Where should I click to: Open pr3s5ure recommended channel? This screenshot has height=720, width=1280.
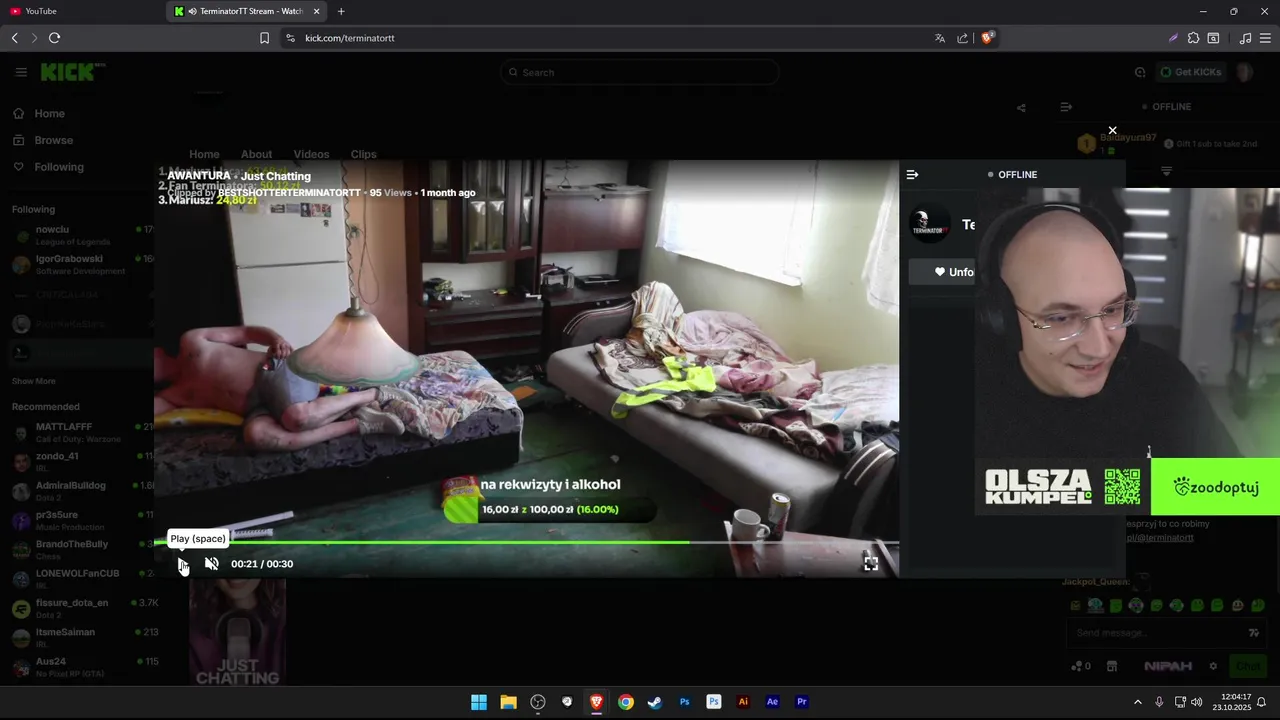point(82,520)
